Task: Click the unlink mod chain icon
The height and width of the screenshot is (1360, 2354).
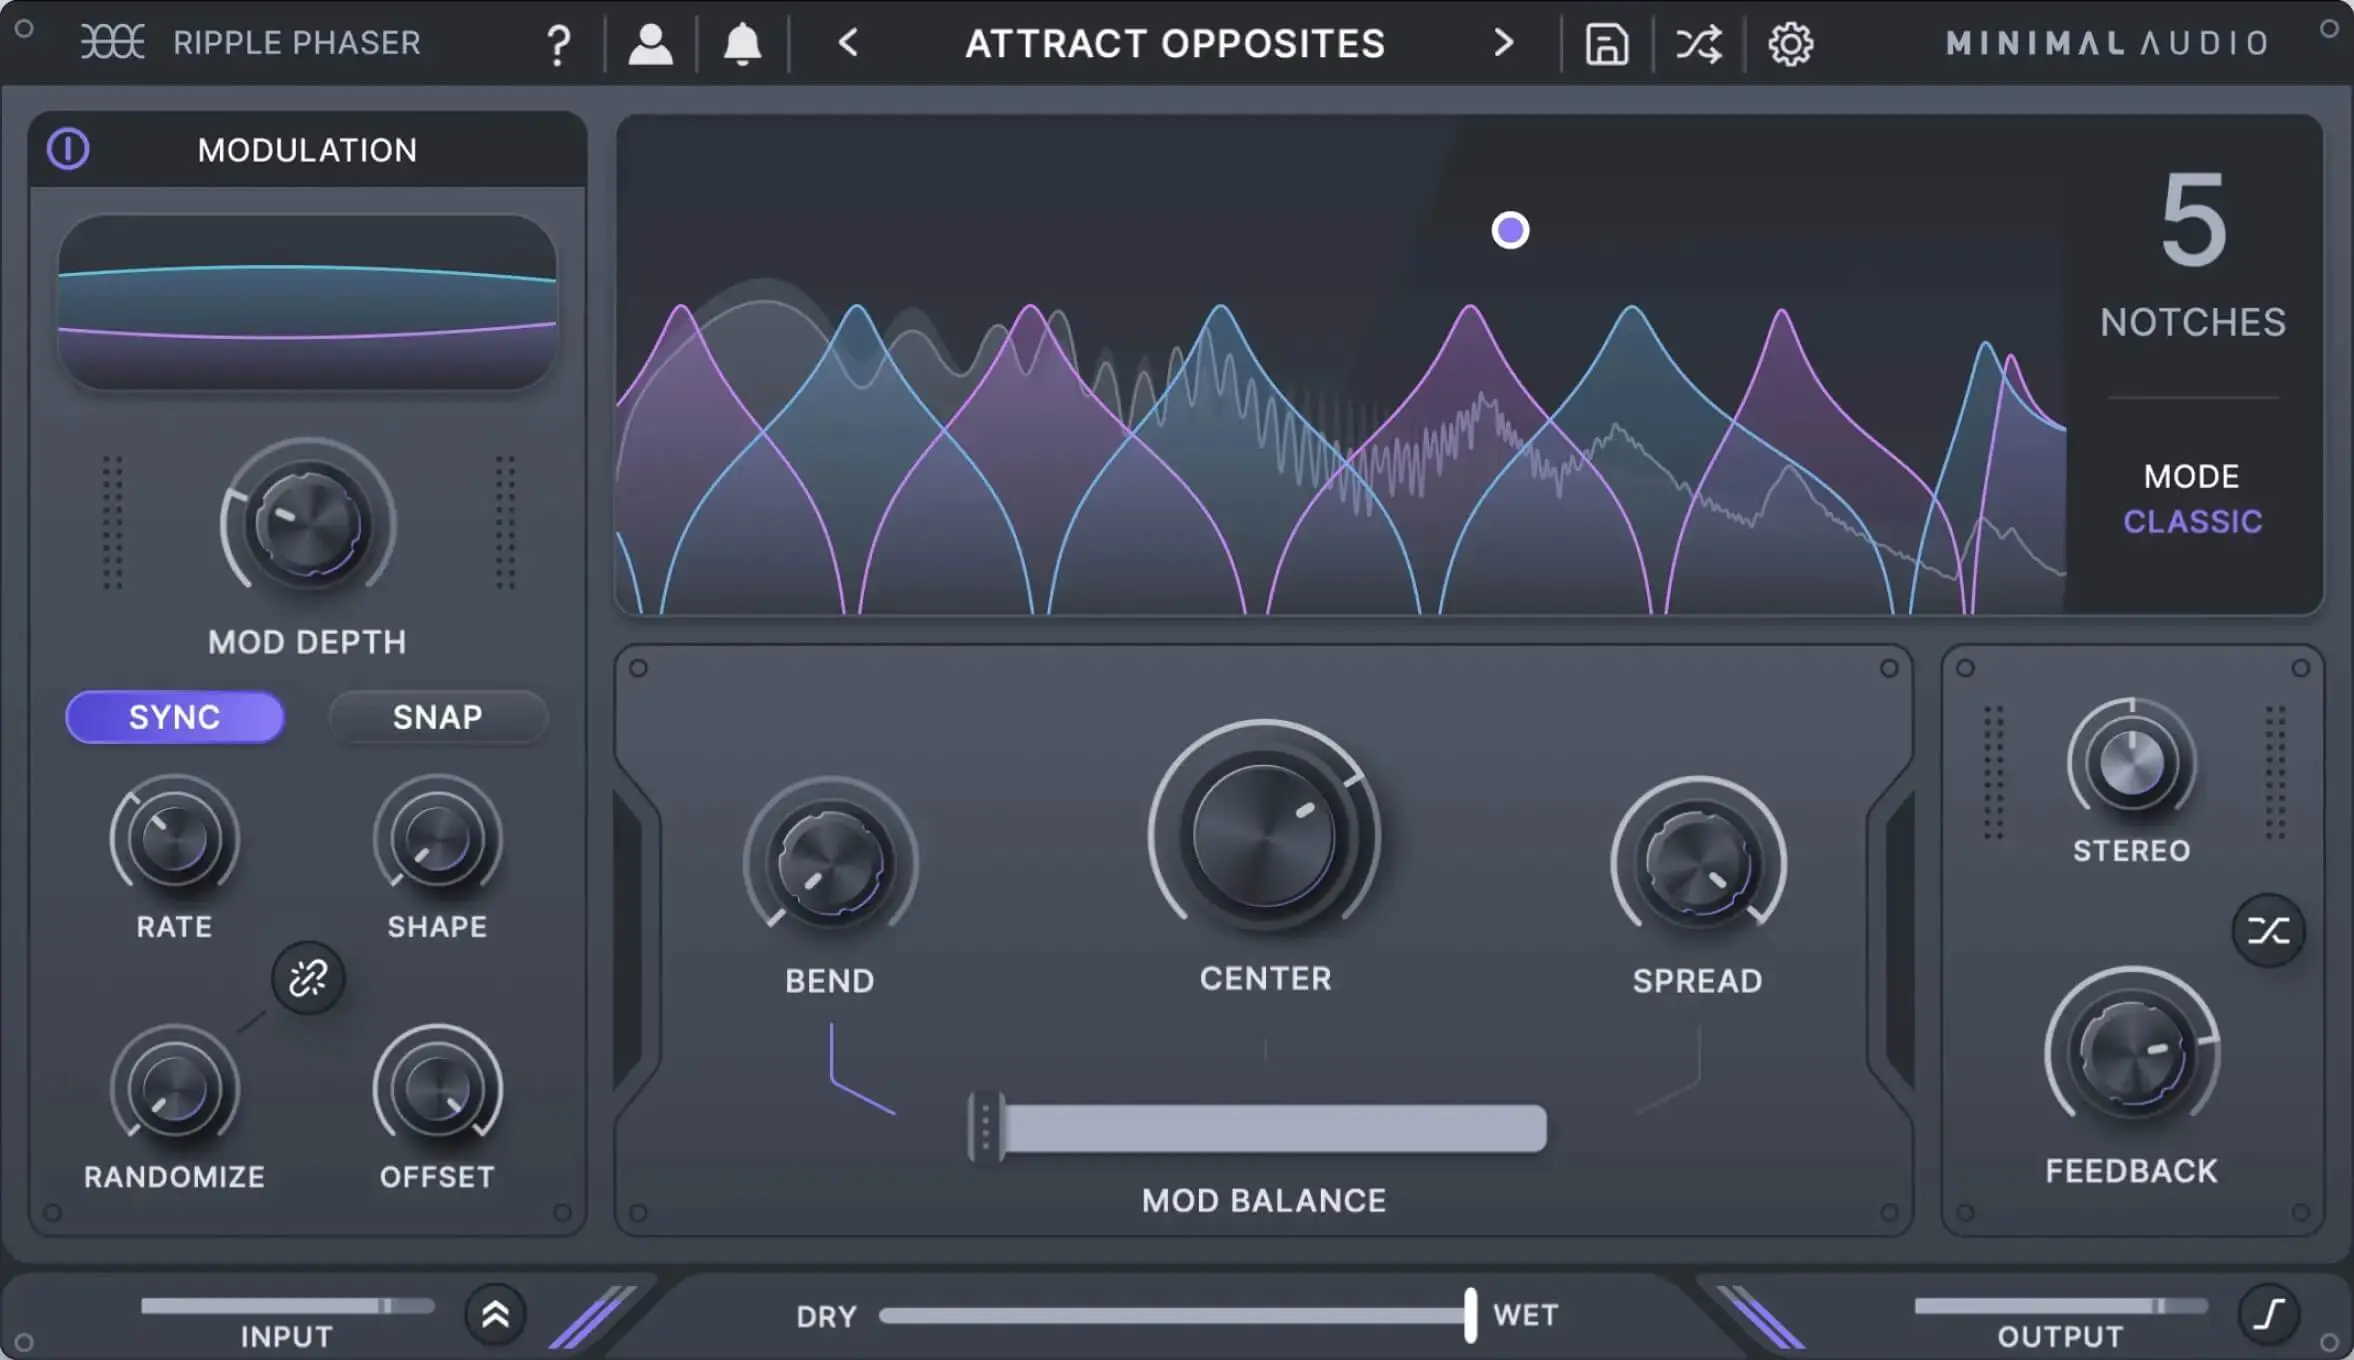Action: coord(306,976)
